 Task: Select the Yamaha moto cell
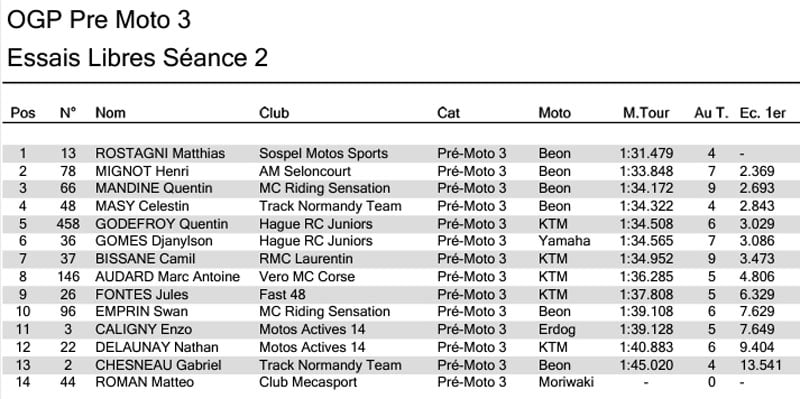pos(564,241)
